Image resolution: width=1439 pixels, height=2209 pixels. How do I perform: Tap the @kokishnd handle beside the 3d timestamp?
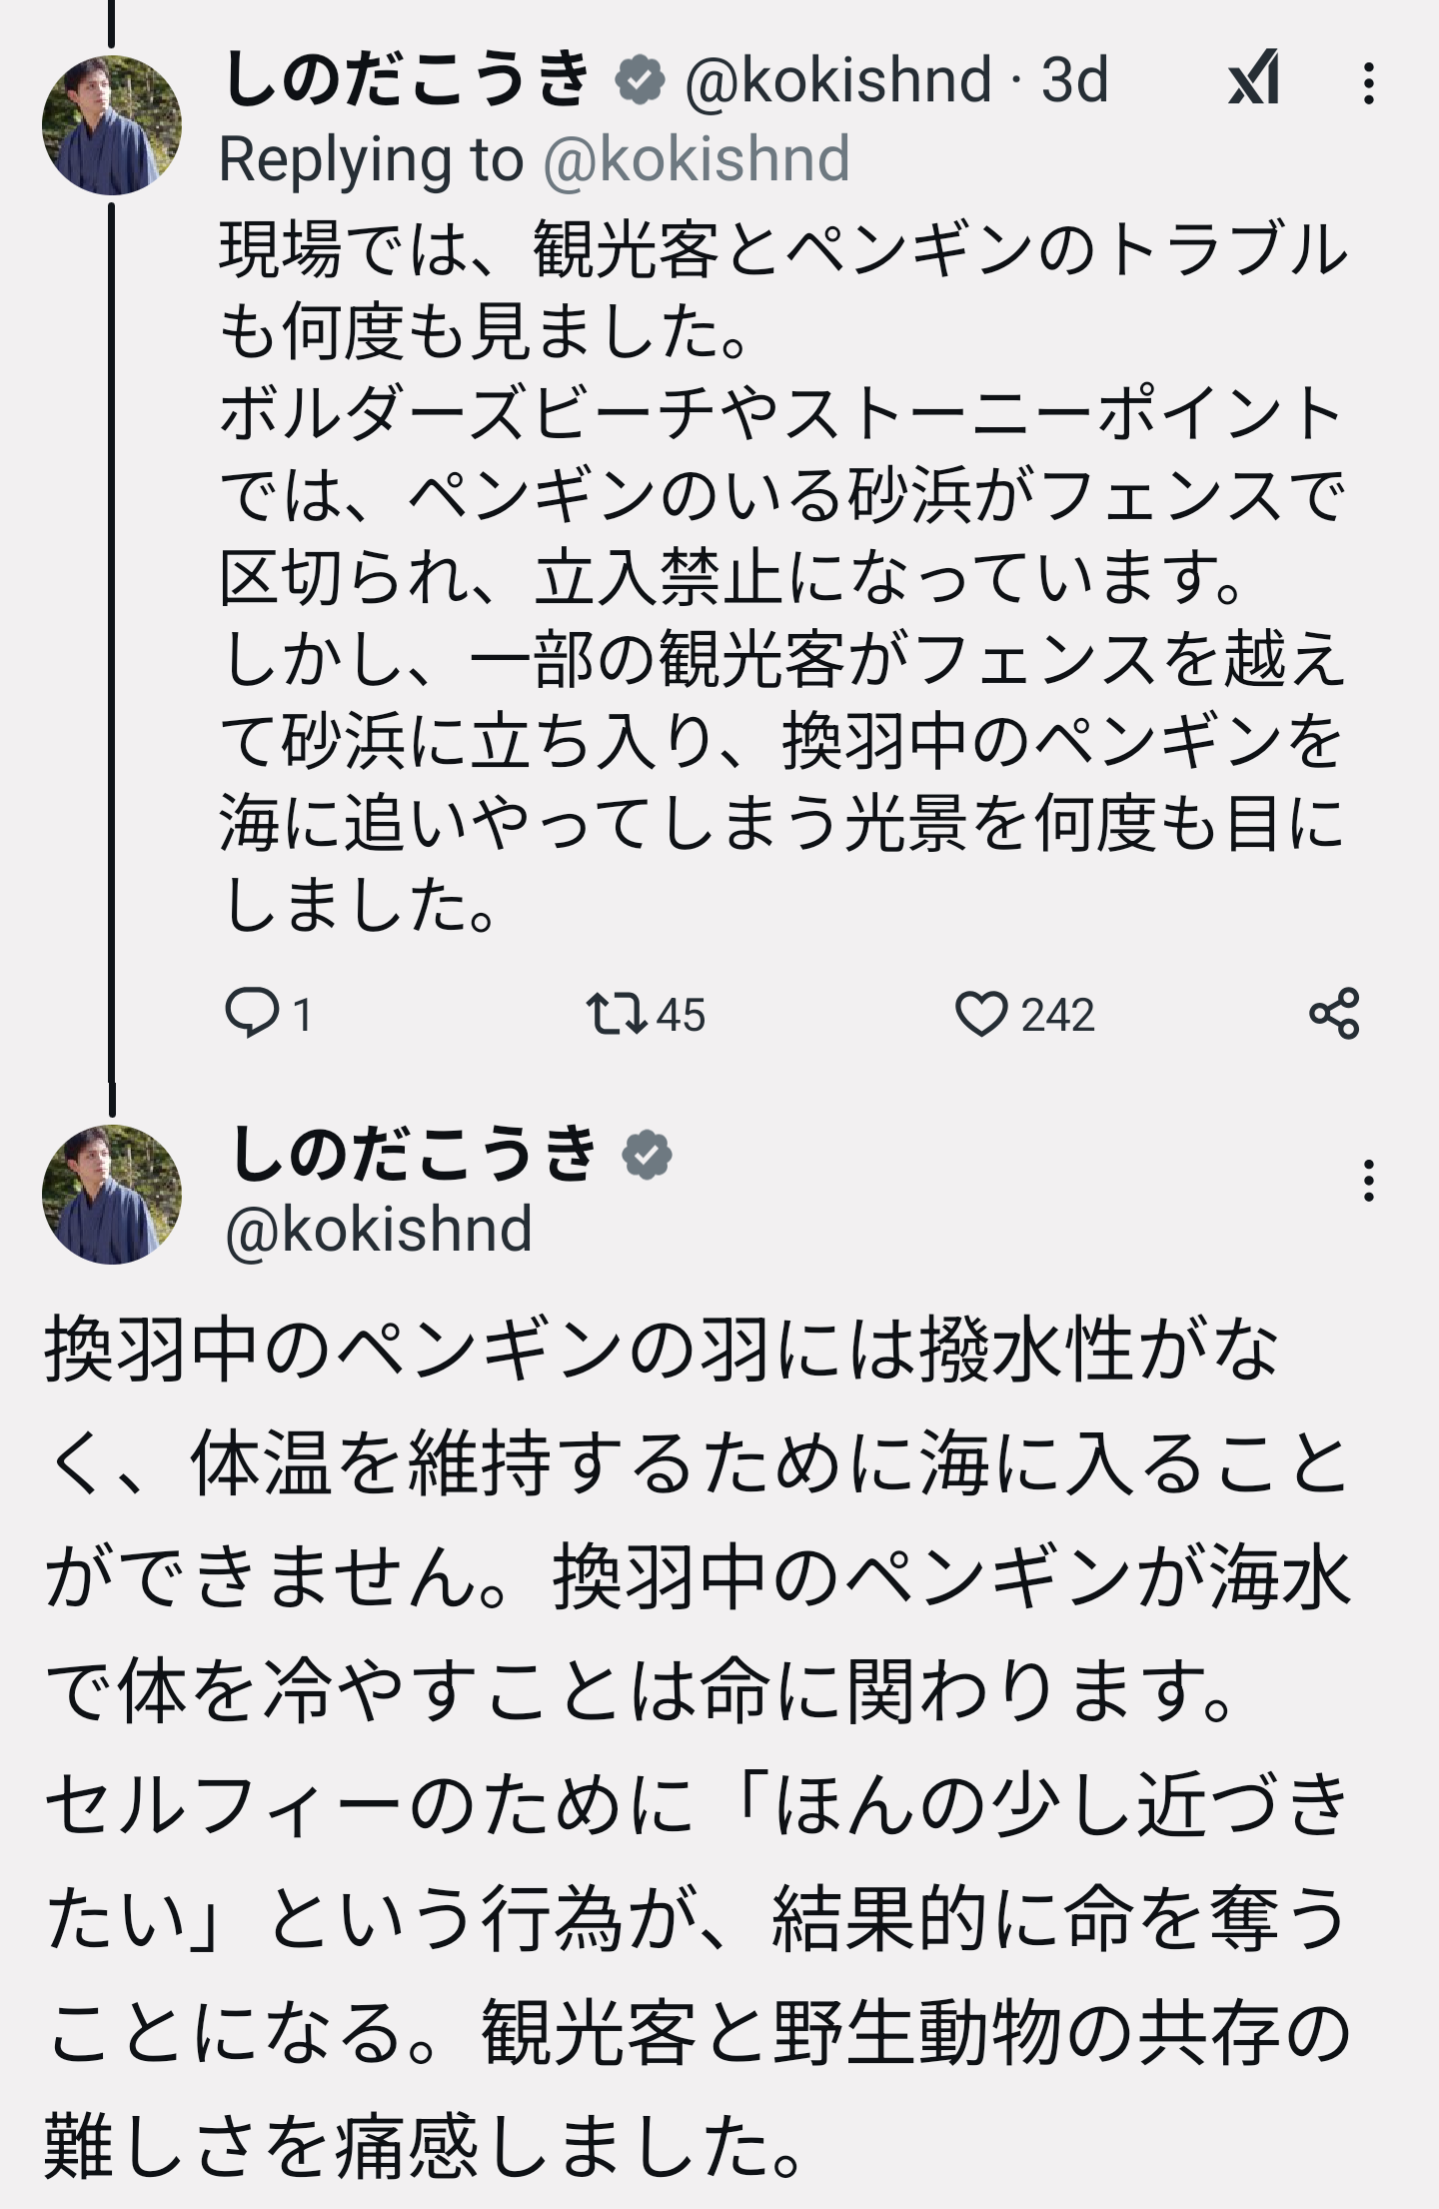(838, 80)
